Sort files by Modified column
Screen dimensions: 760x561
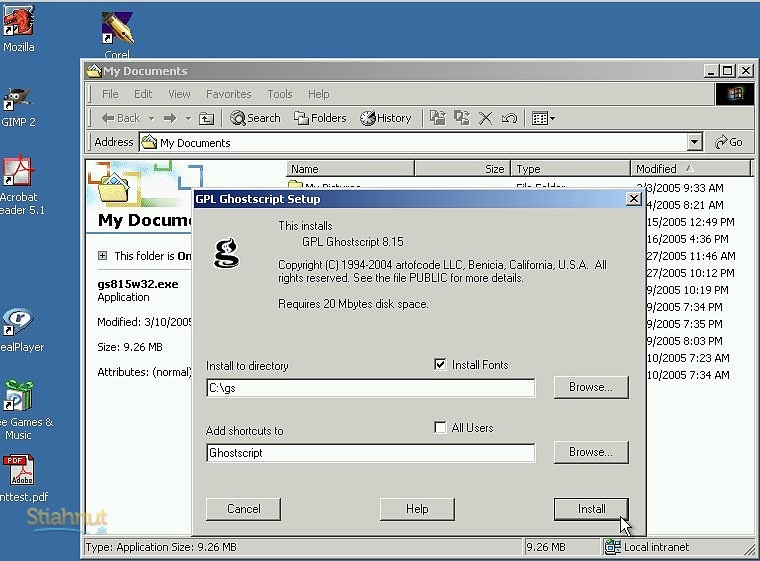[690, 169]
